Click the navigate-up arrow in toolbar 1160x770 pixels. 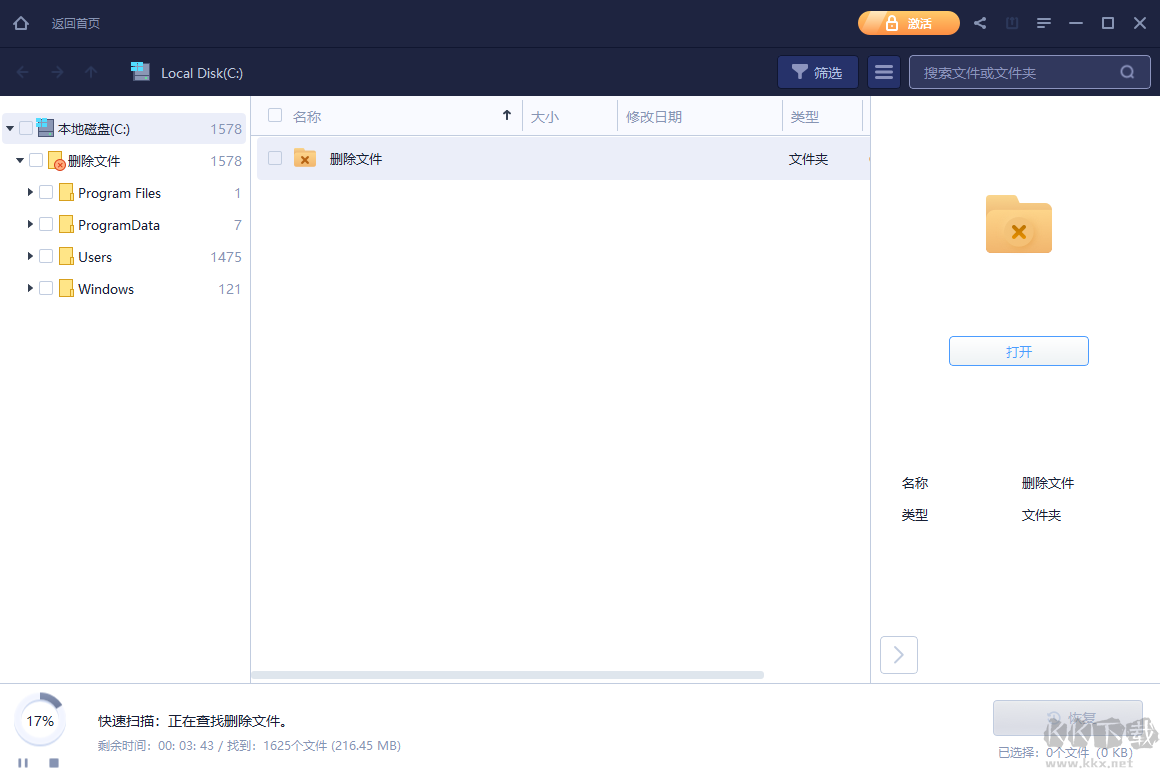(91, 72)
